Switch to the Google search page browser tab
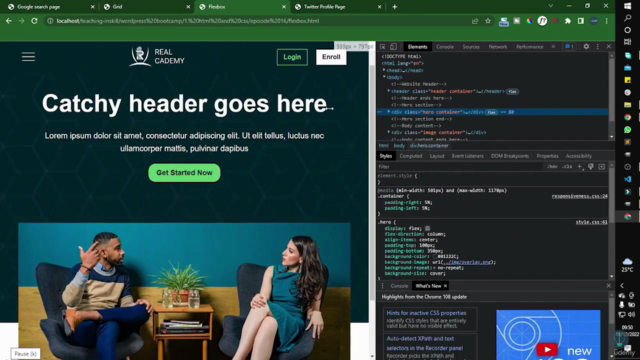The image size is (640, 360). click(51, 7)
